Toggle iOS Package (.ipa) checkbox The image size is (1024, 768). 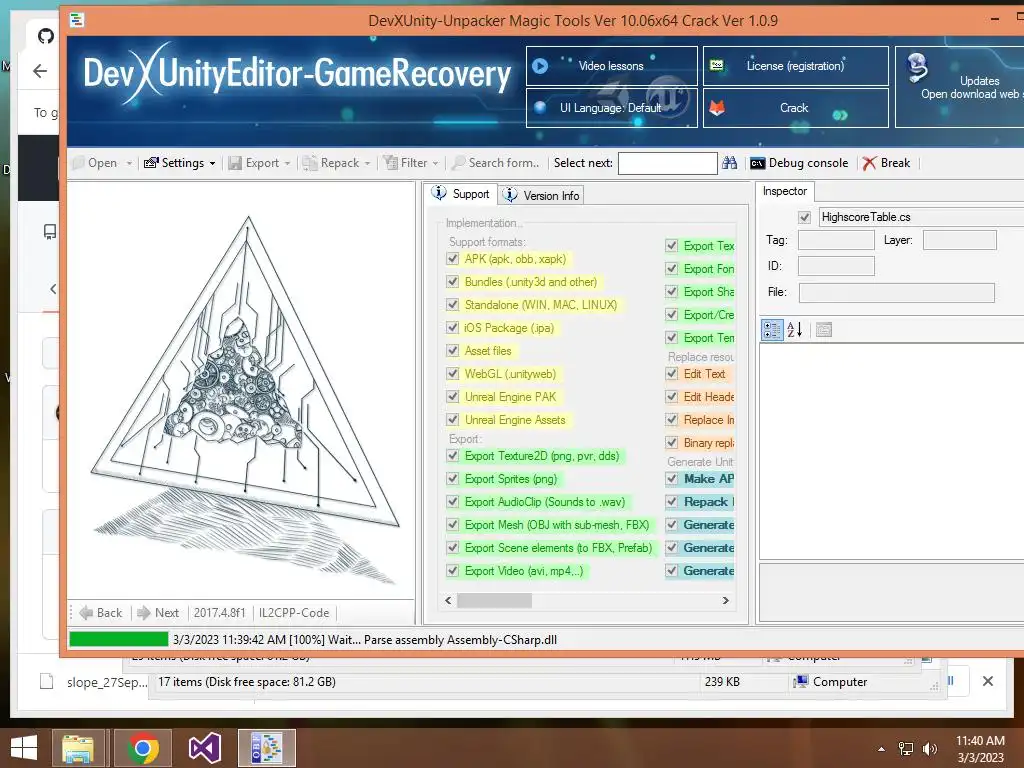tap(452, 327)
